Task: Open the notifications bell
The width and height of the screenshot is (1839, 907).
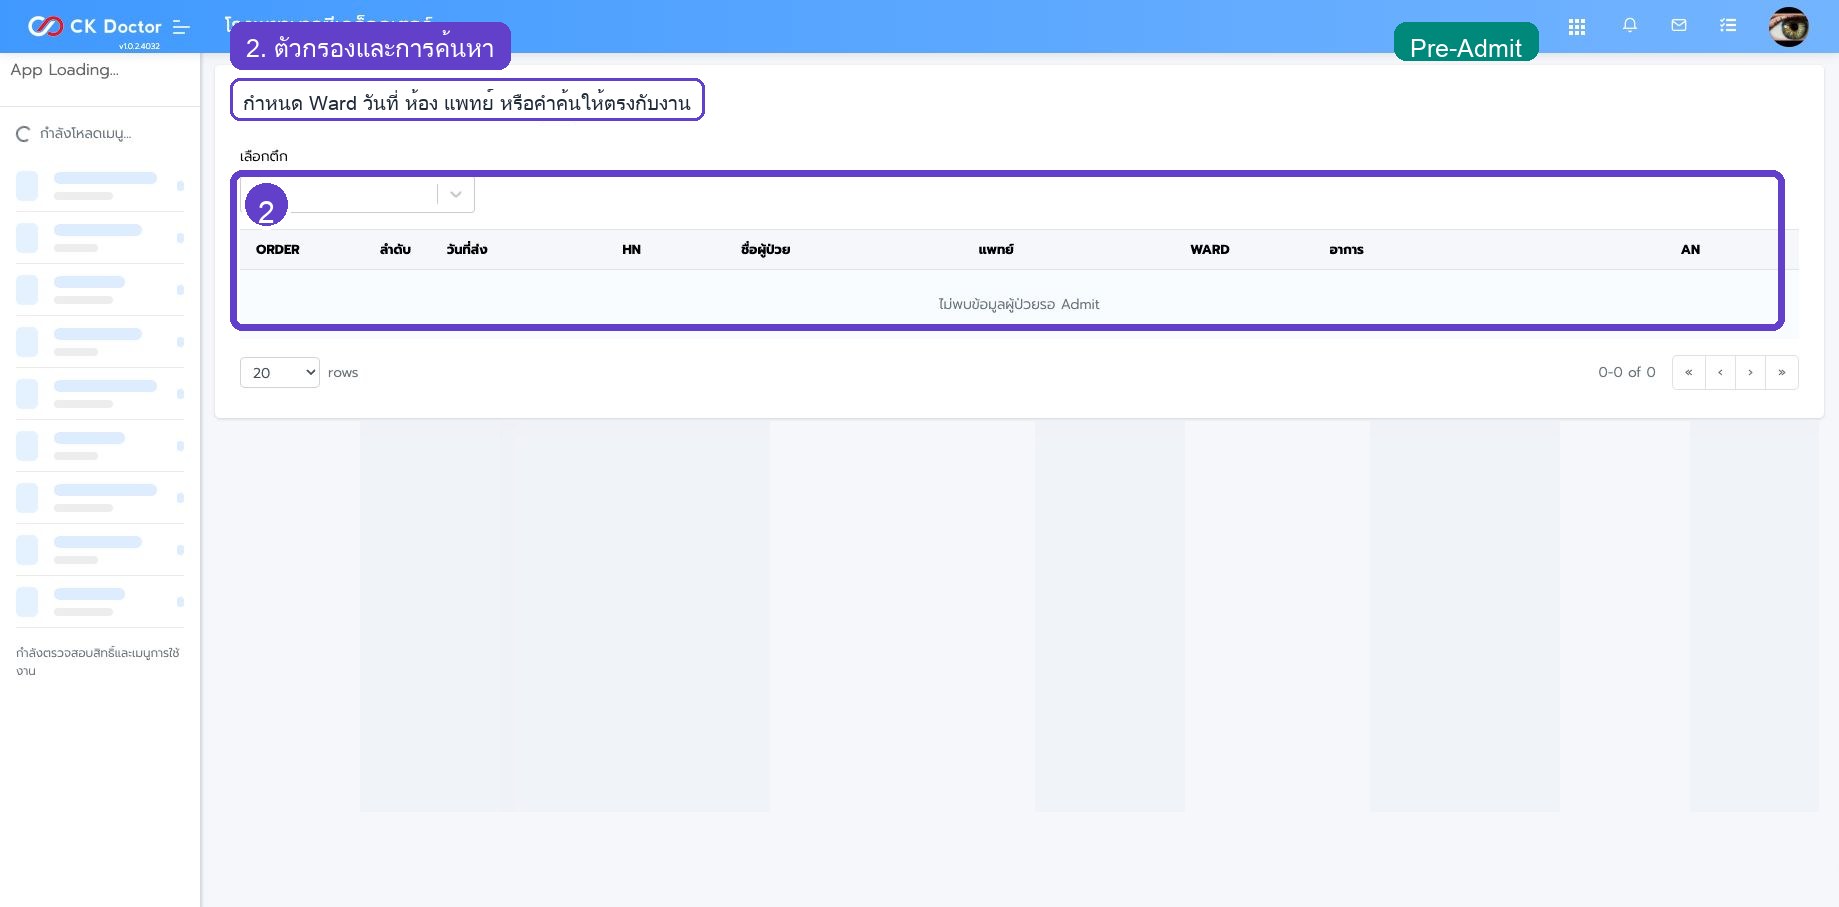Action: pyautogui.click(x=1630, y=26)
